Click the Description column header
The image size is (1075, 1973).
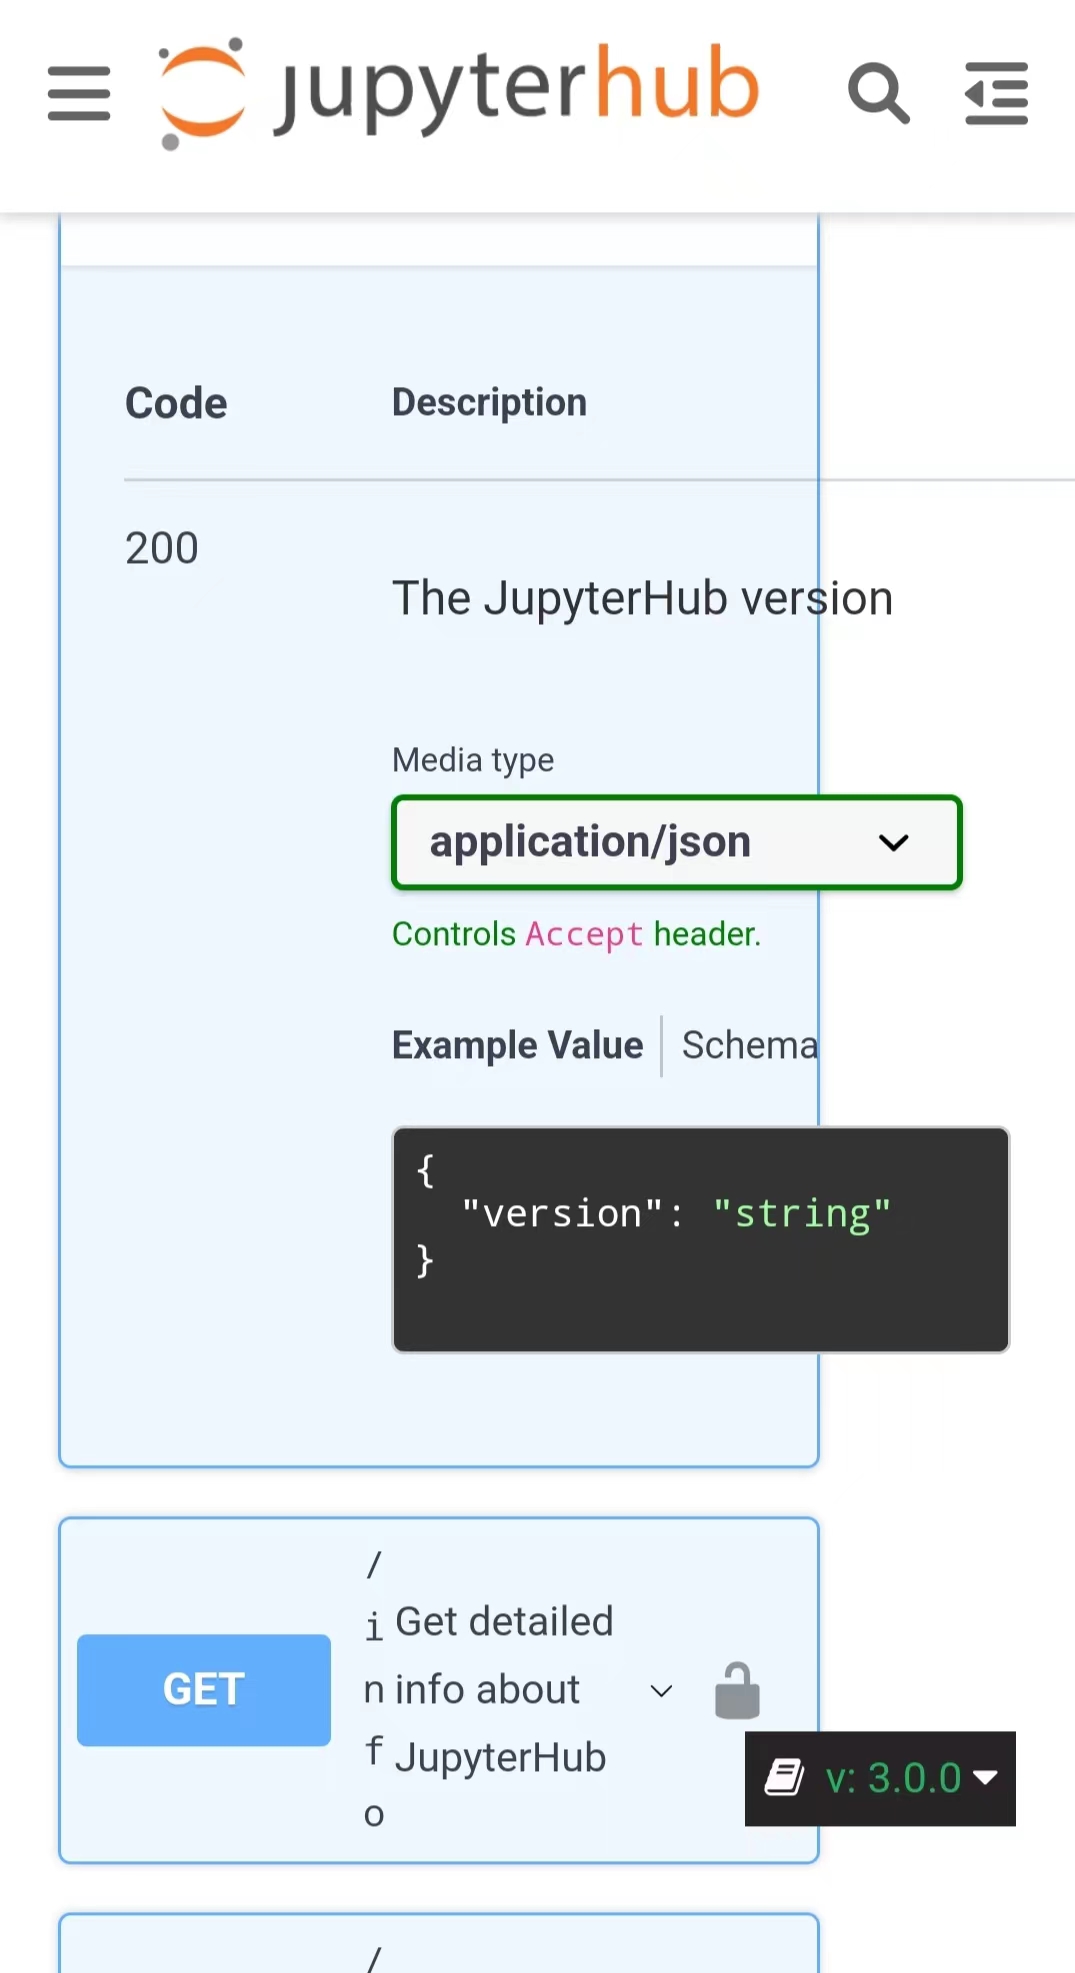pos(490,402)
